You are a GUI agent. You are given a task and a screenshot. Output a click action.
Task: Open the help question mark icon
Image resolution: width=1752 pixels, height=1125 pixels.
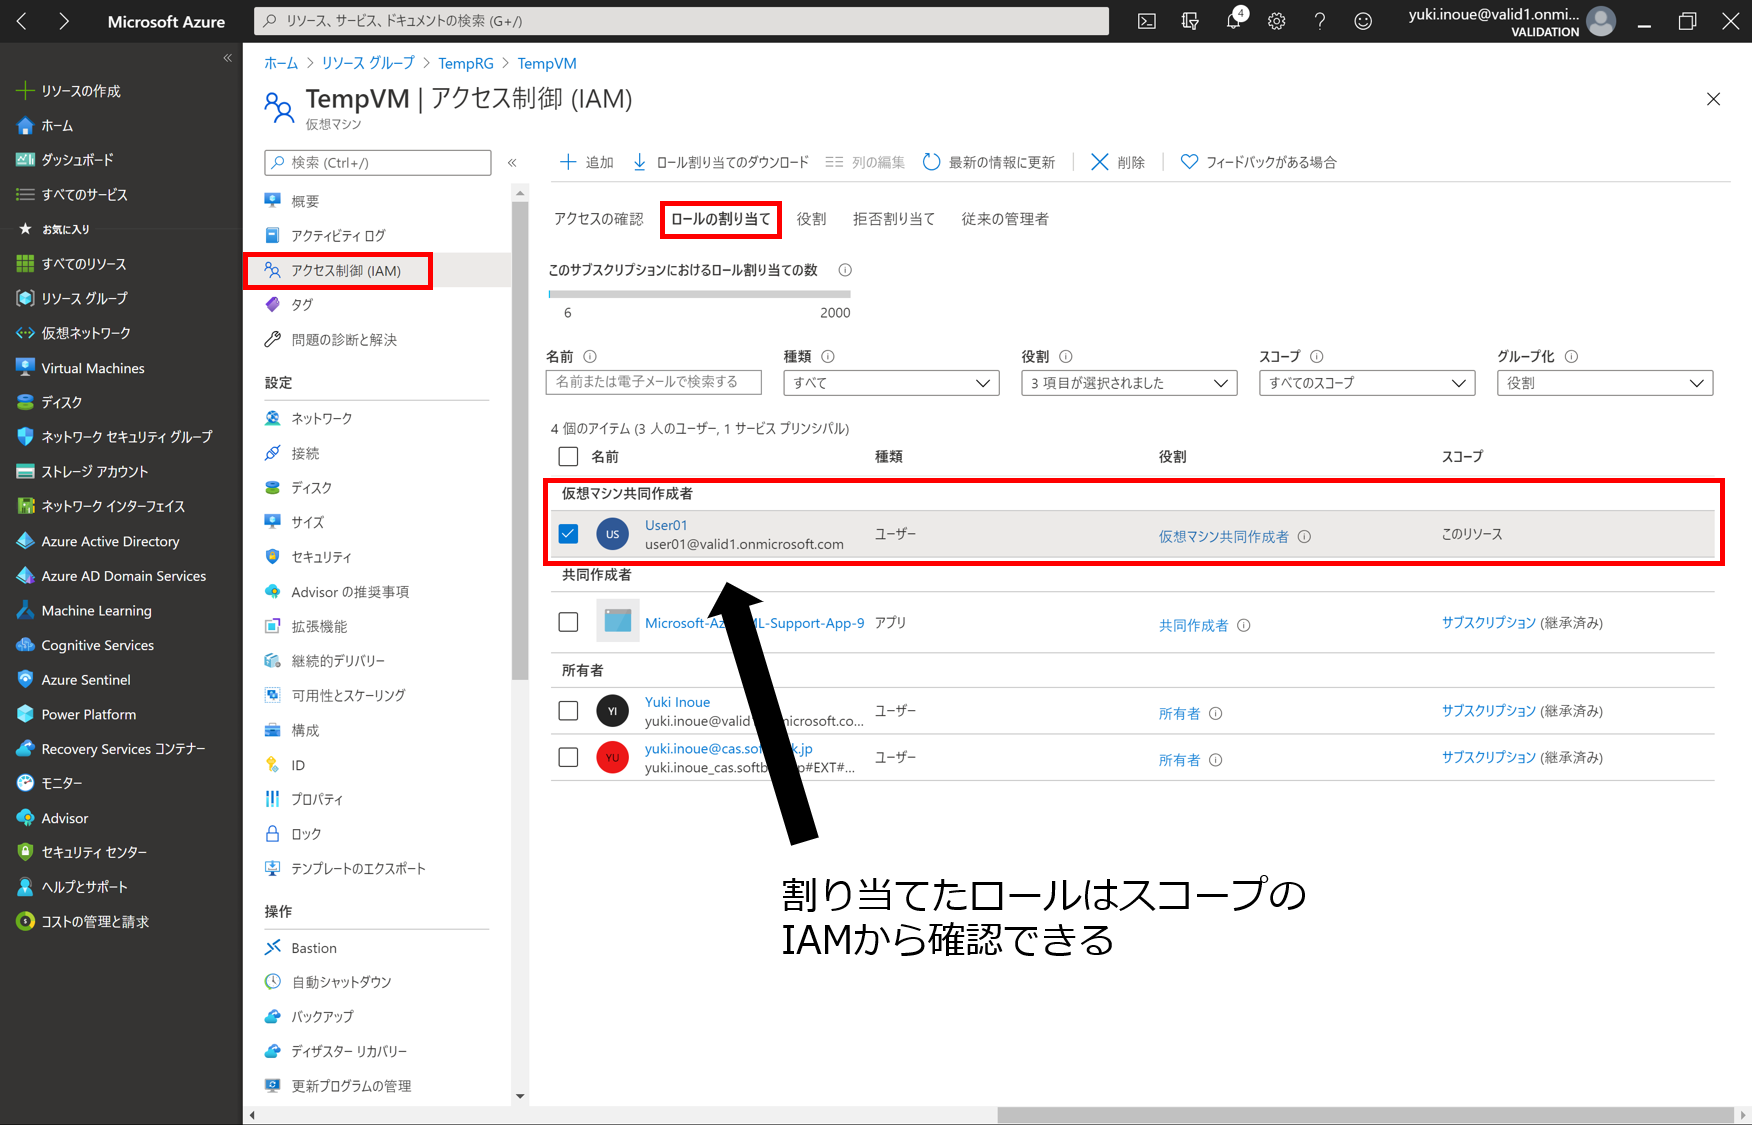point(1320,21)
